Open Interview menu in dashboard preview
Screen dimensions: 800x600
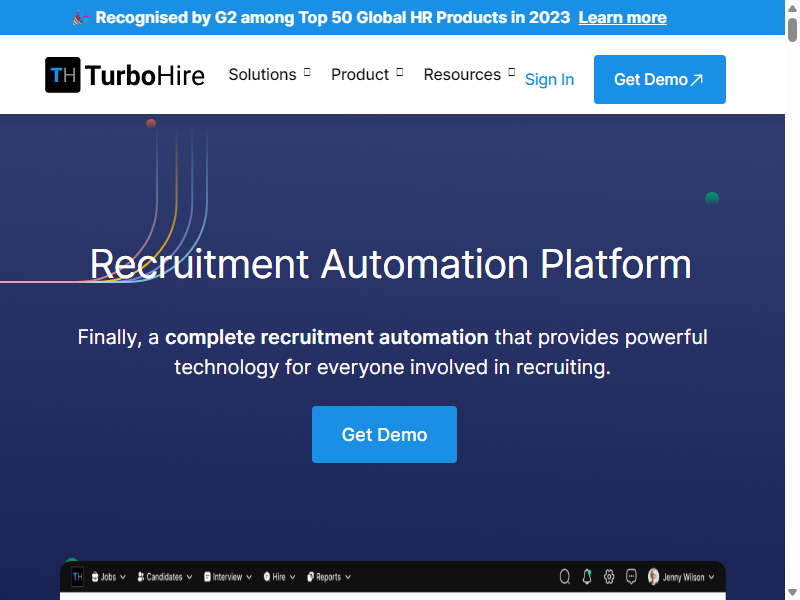pyautogui.click(x=228, y=577)
